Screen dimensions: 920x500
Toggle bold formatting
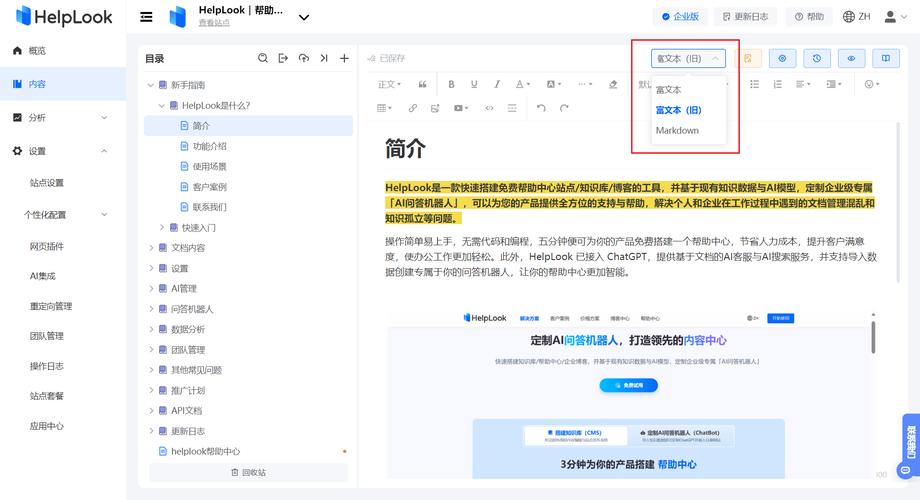click(451, 85)
